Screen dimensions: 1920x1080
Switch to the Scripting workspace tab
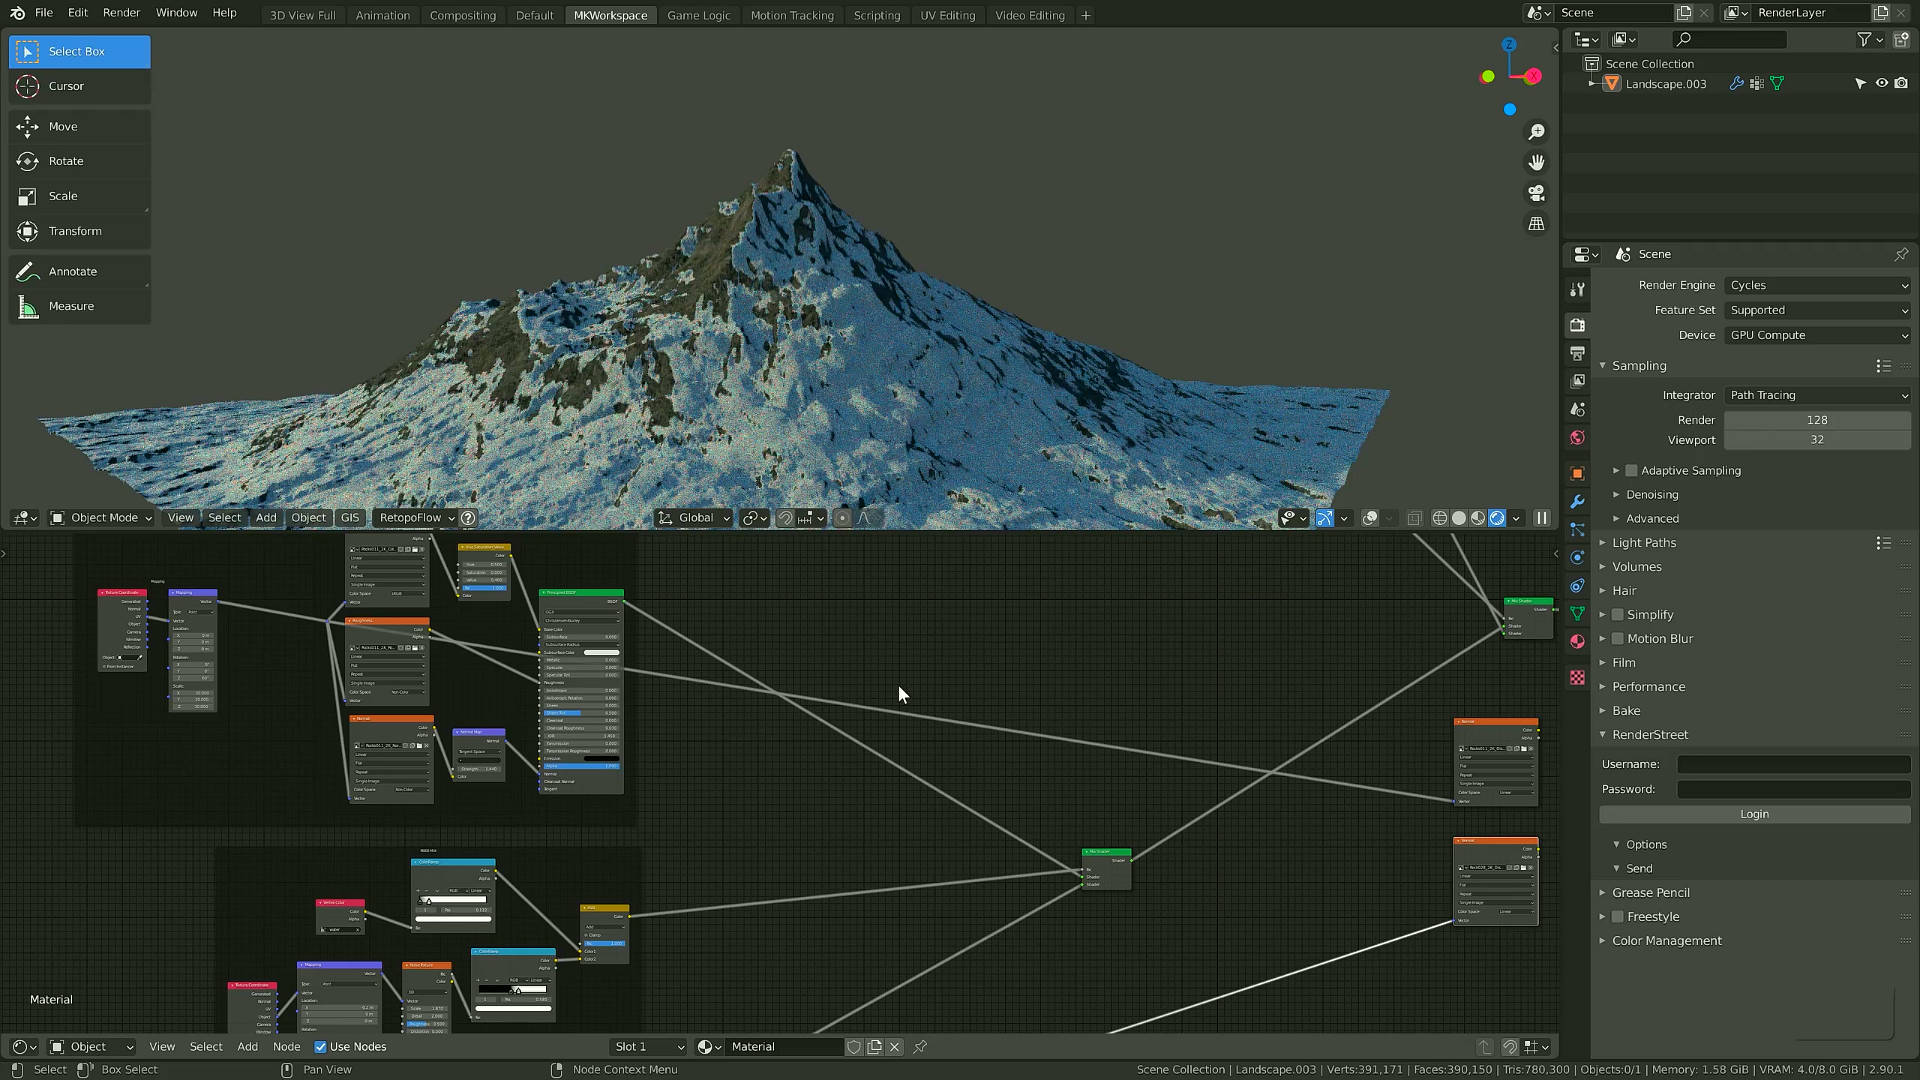click(x=876, y=15)
